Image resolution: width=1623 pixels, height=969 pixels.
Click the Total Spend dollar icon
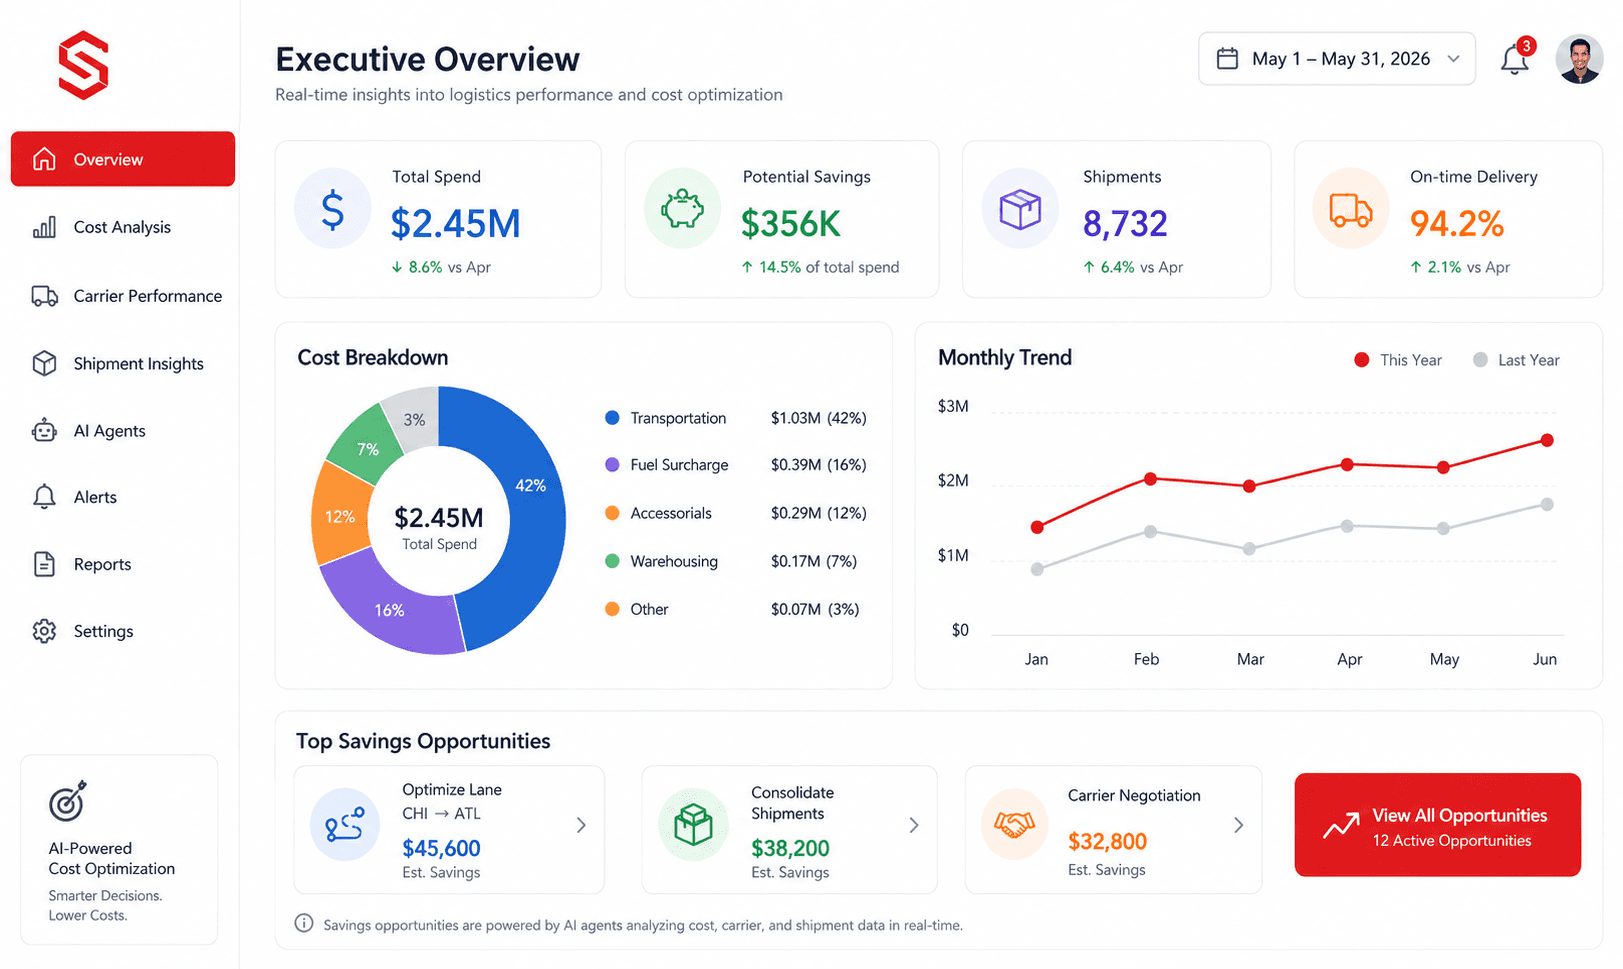(x=333, y=209)
